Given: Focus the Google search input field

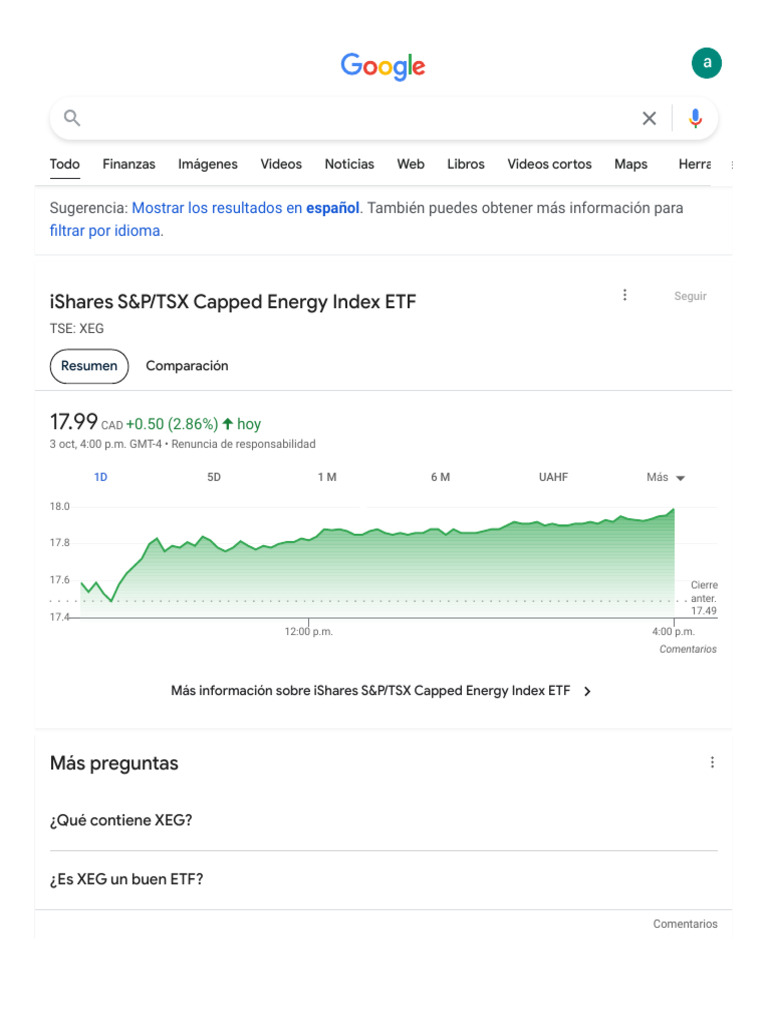Looking at the screenshot, I should coord(358,118).
